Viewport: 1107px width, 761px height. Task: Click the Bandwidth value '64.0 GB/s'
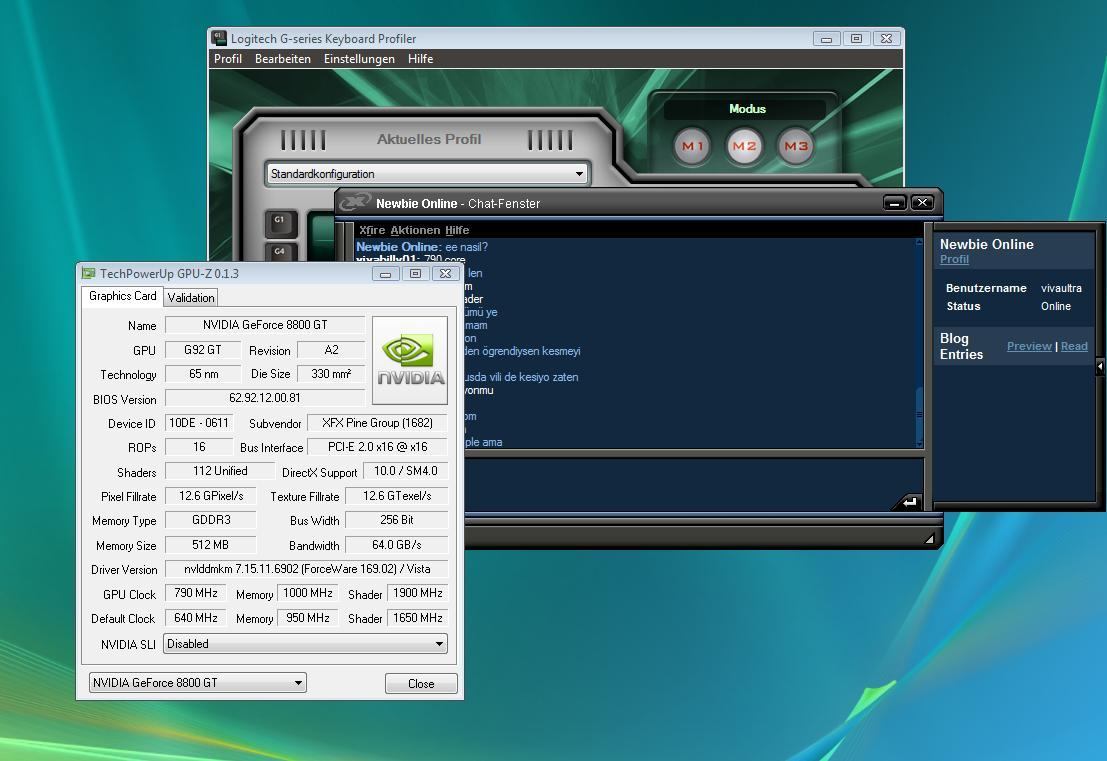(397, 545)
